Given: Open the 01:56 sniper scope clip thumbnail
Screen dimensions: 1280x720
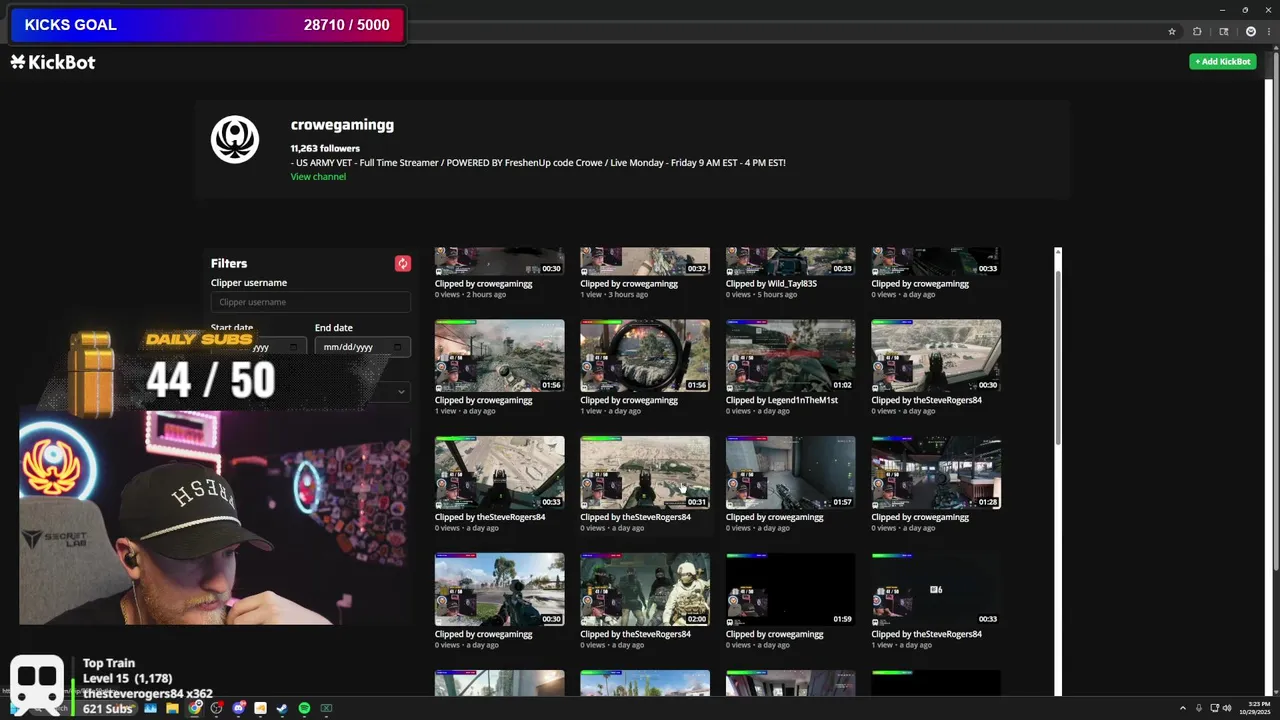Looking at the screenshot, I should 645,356.
